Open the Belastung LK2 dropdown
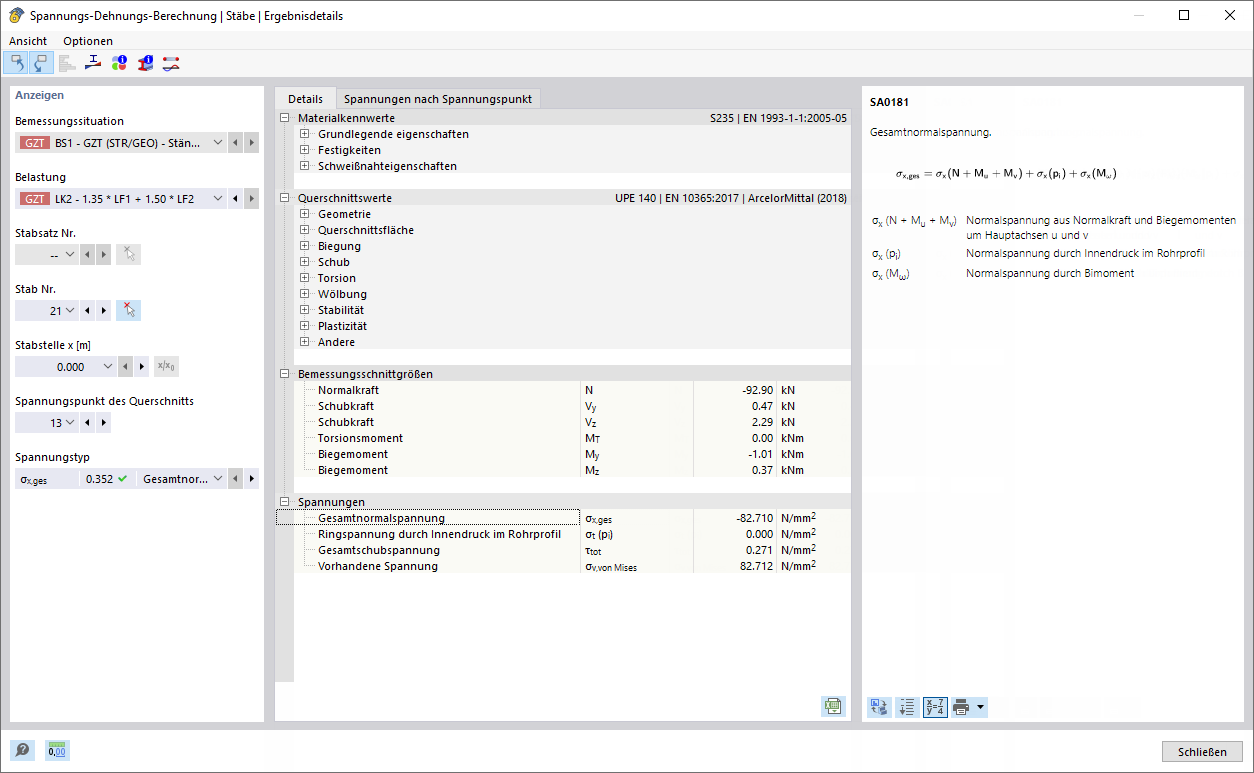The width and height of the screenshot is (1254, 773). [x=218, y=198]
